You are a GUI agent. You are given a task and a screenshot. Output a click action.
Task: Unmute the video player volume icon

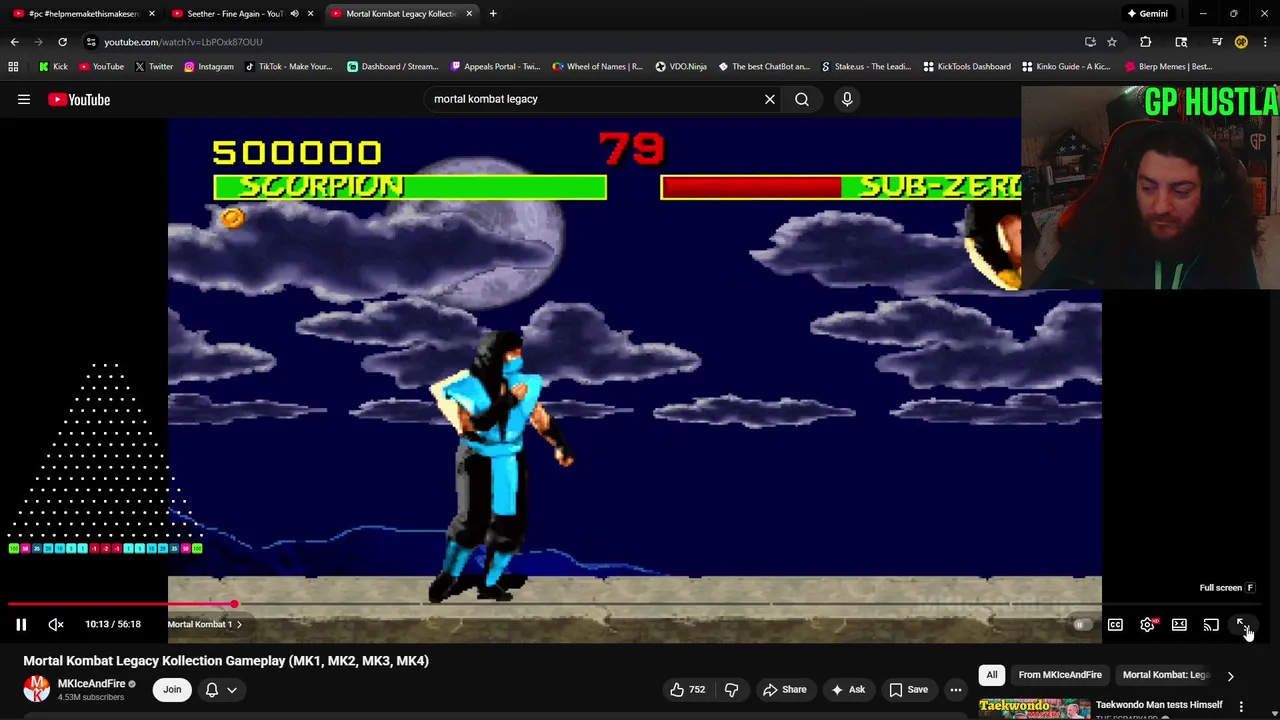[x=56, y=625]
